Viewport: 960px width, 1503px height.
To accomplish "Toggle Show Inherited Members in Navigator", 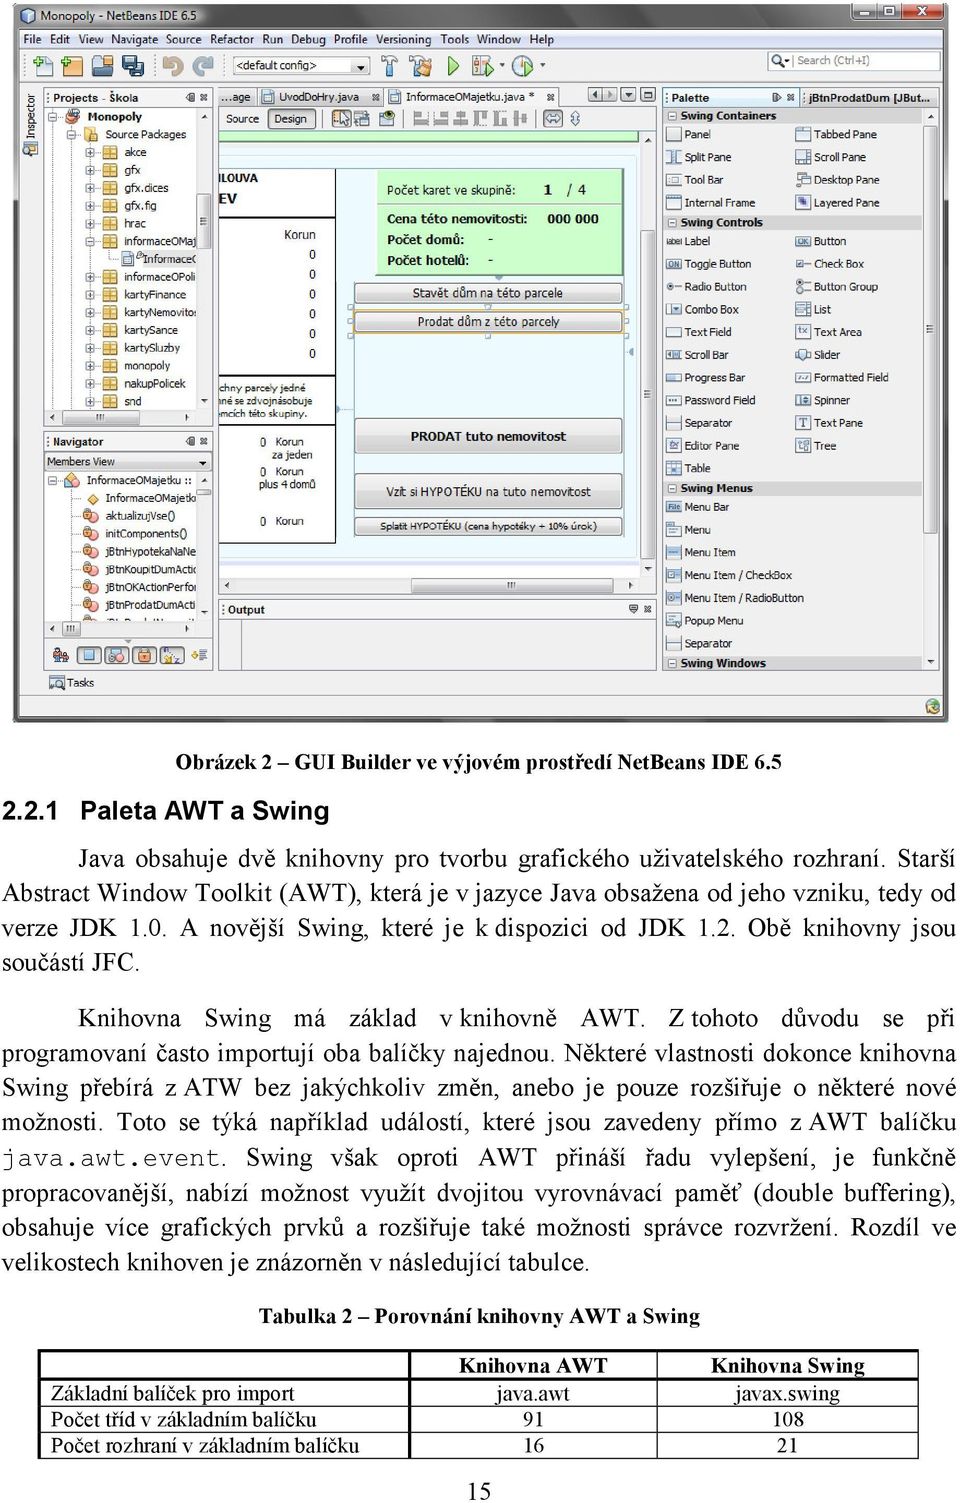I will (x=61, y=656).
